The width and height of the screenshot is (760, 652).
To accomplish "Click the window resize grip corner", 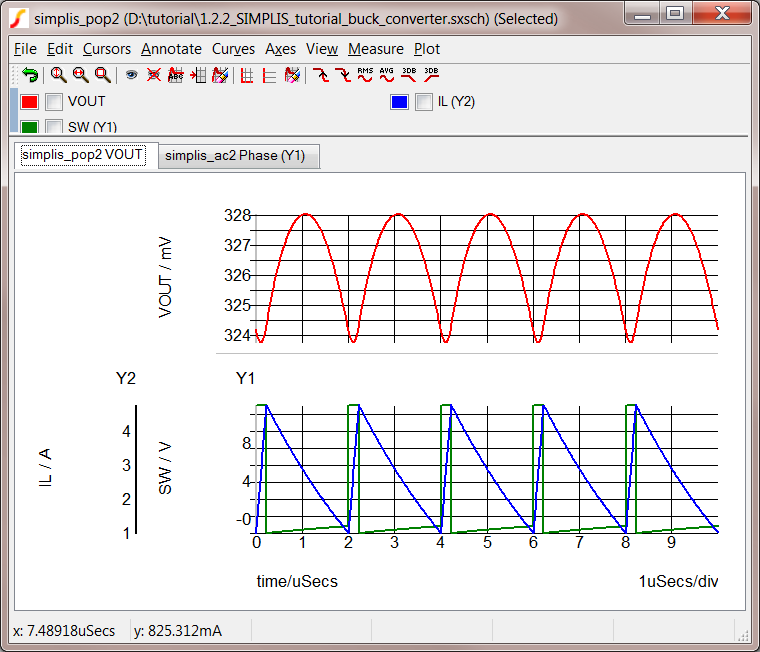I will (x=743, y=636).
